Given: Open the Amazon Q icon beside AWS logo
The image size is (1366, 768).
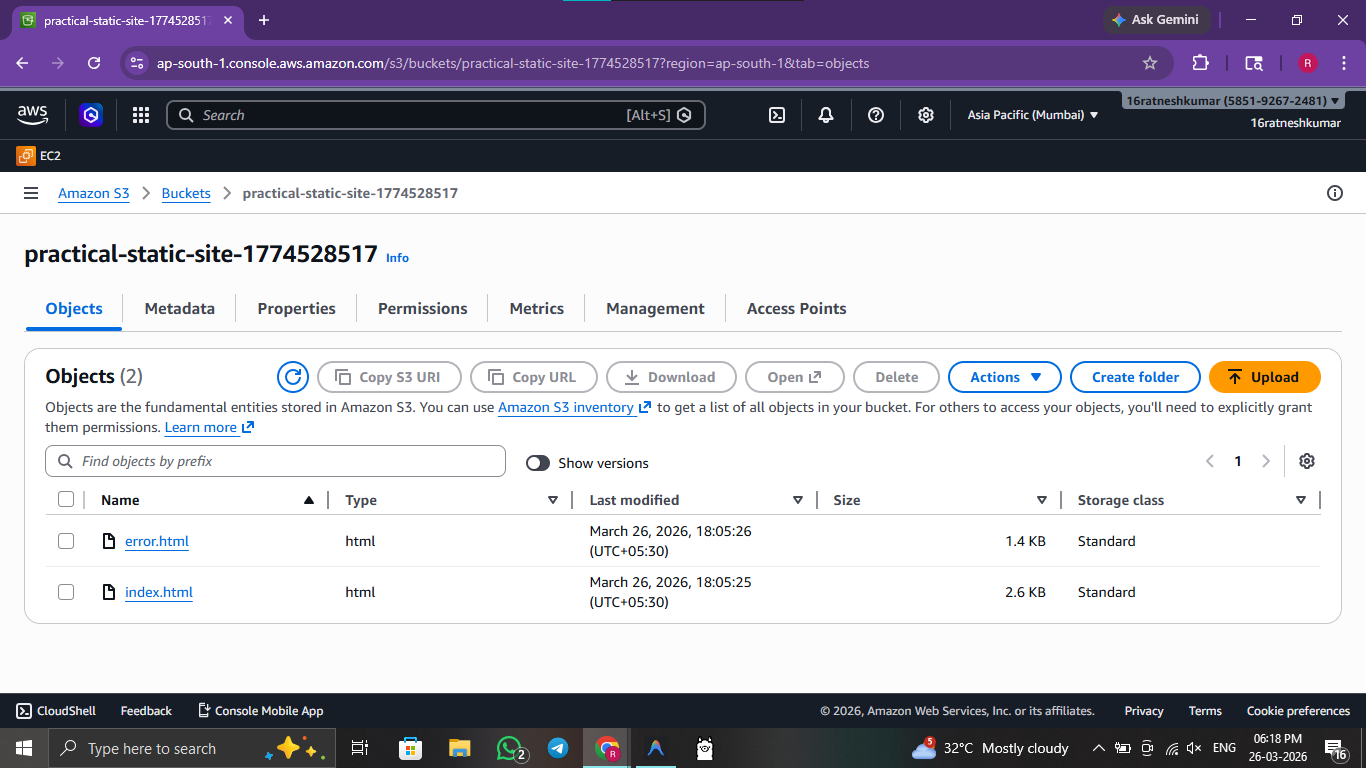Looking at the screenshot, I should 91,115.
